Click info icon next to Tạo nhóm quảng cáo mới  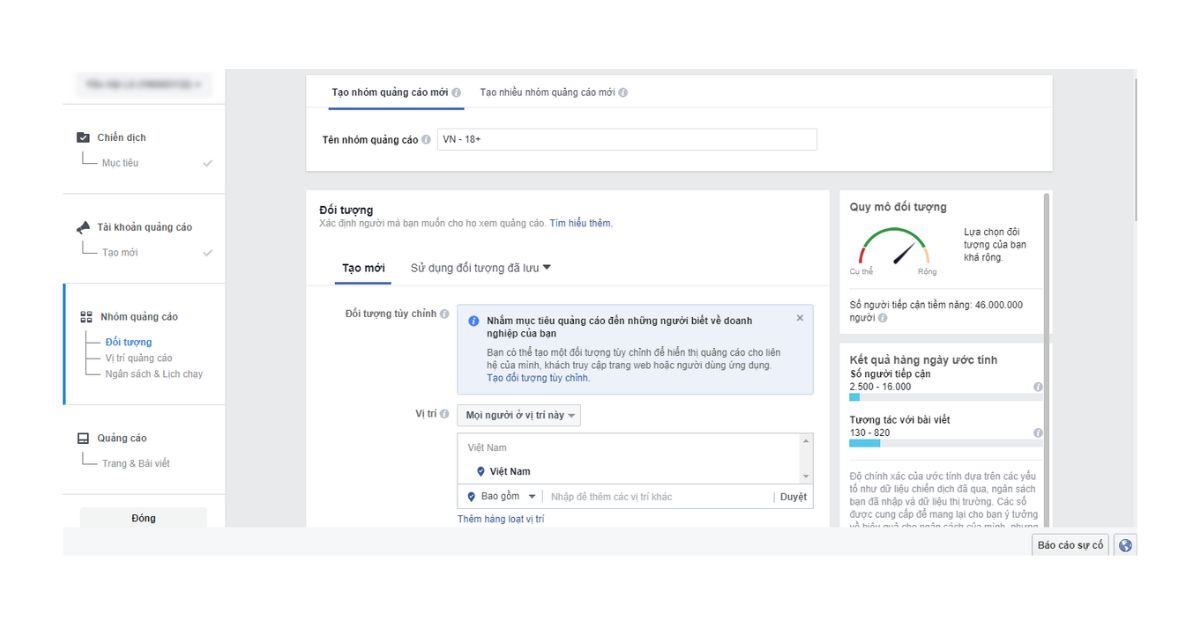(456, 92)
